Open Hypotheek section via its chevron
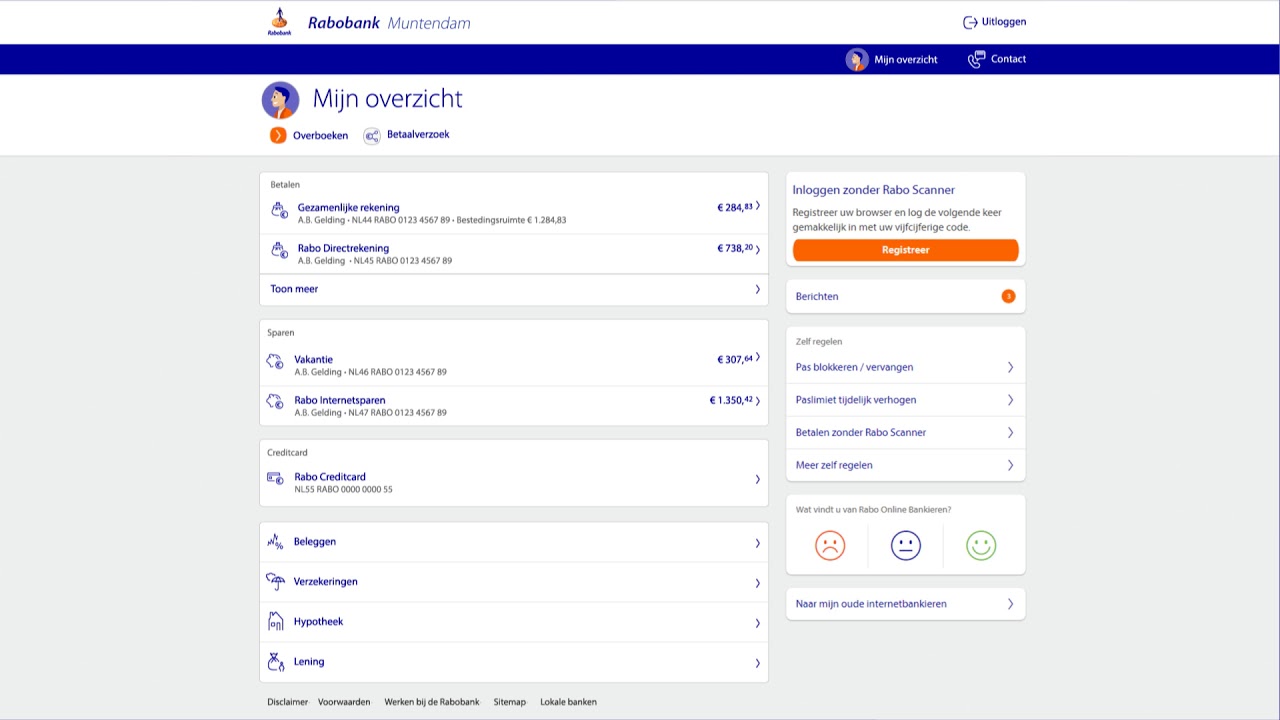Screen dimensions: 1280x720 (x=757, y=623)
